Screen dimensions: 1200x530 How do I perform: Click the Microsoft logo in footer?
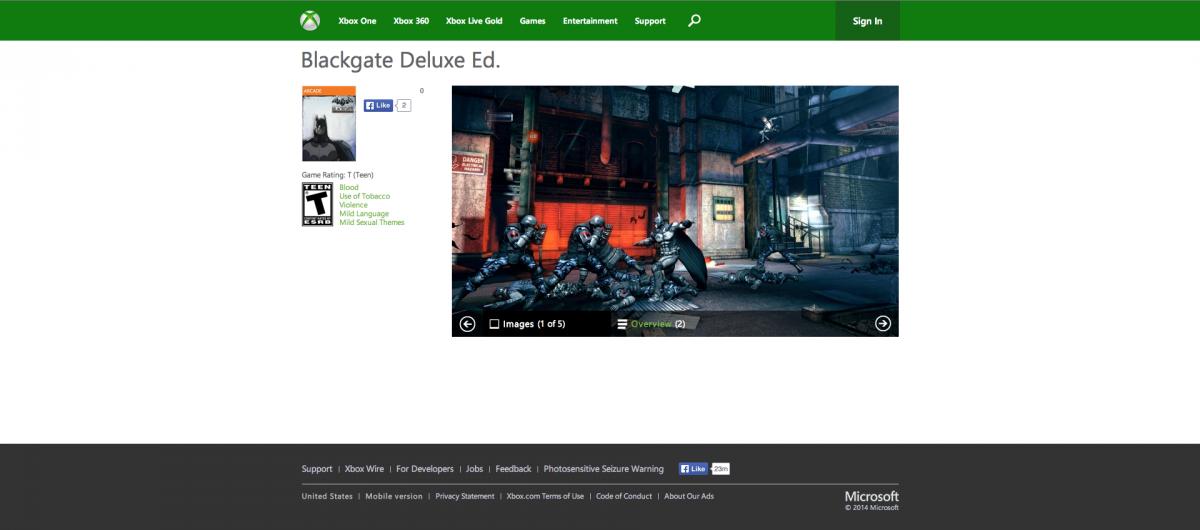[x=872, y=496]
